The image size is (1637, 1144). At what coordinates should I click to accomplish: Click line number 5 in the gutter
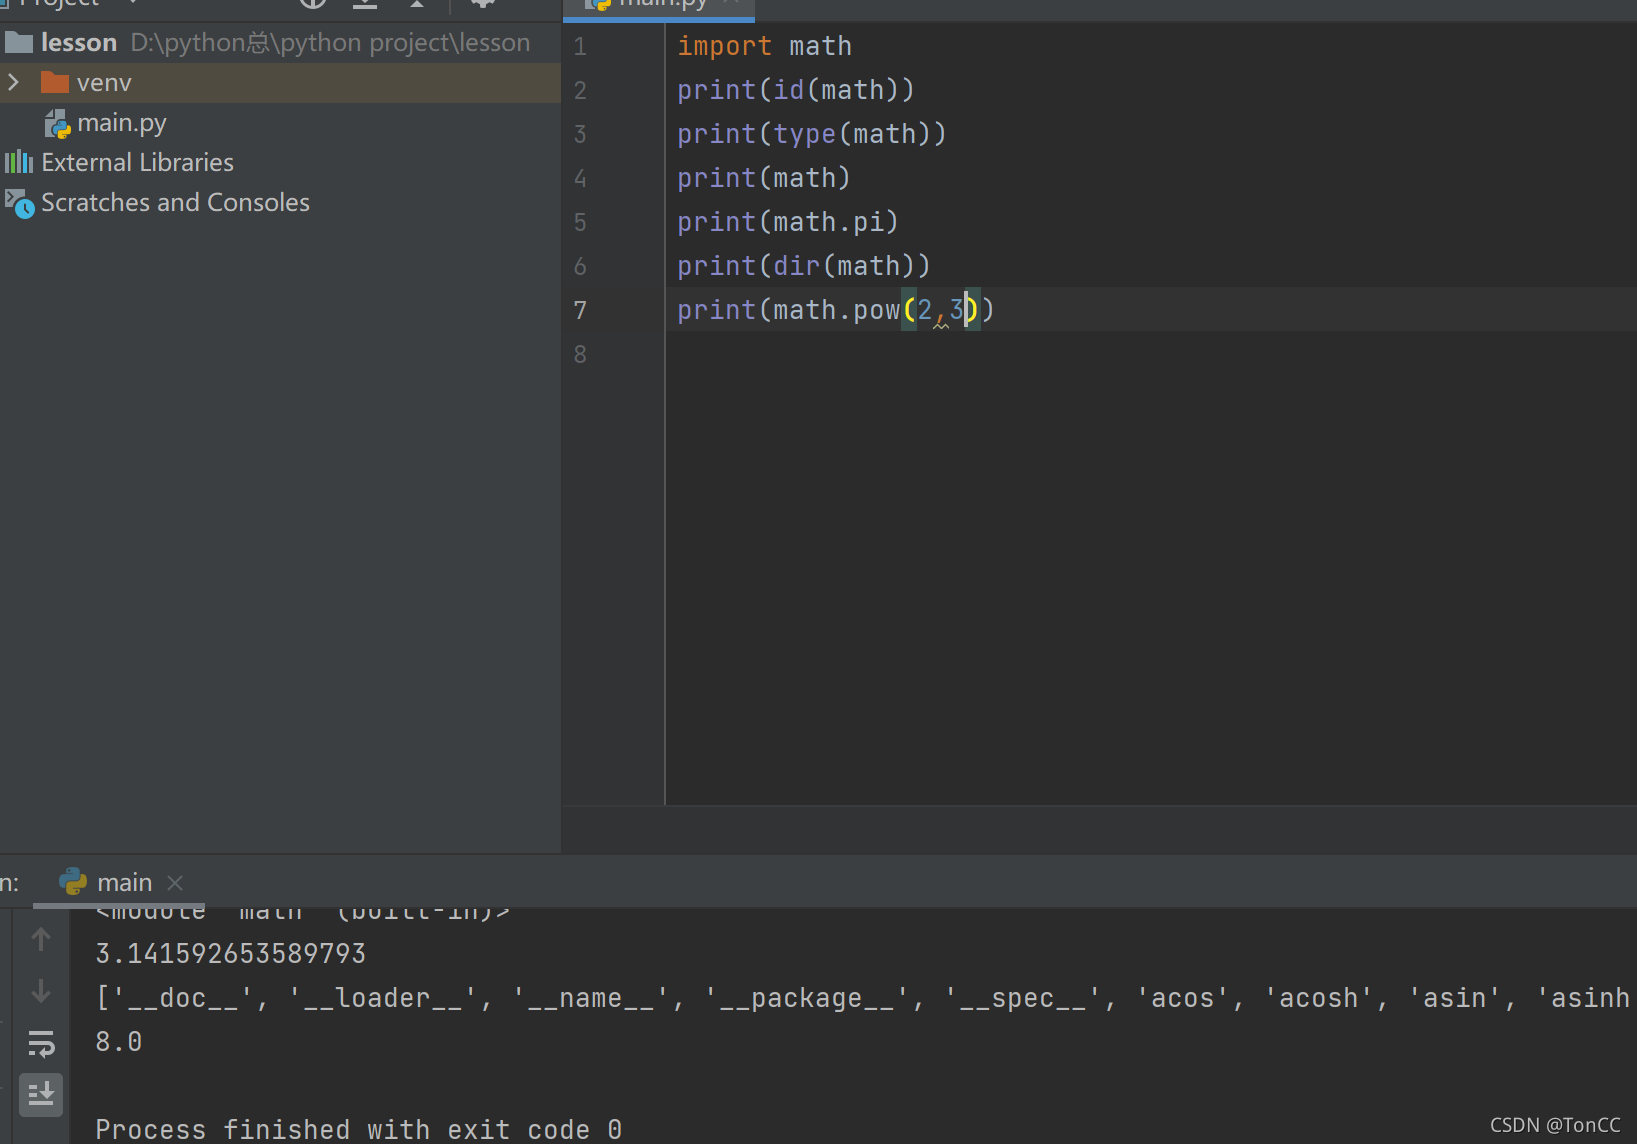pyautogui.click(x=580, y=222)
